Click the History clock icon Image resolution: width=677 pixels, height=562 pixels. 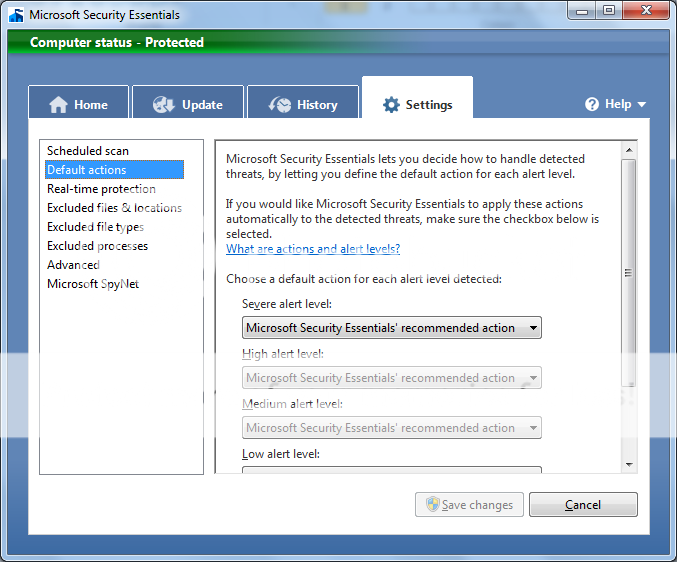point(280,104)
